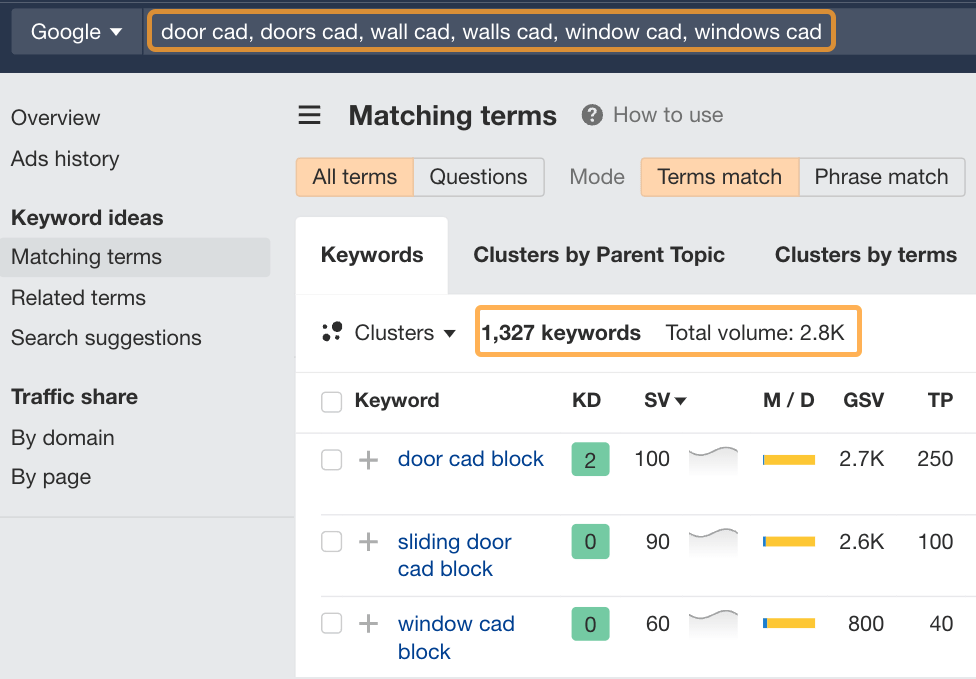Viewport: 976px width, 679px height.
Task: Add 'door cad block' via its plus icon
Action: pos(368,459)
